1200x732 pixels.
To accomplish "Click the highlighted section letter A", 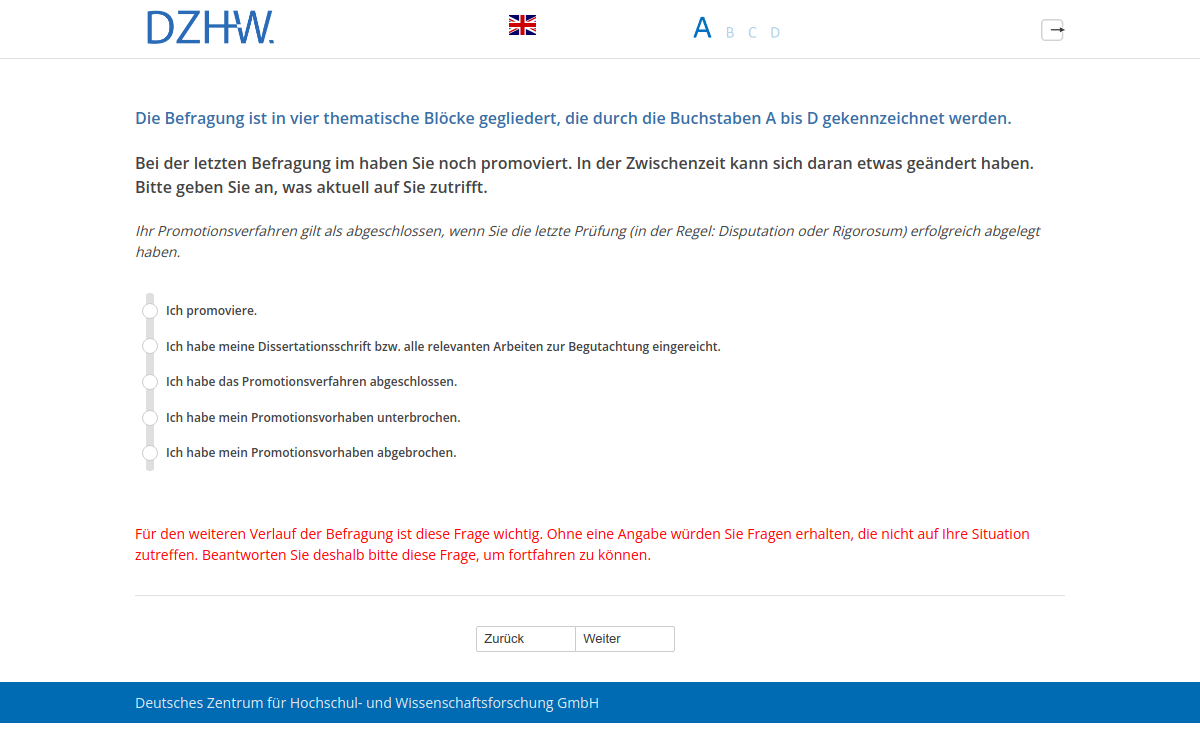I will (x=702, y=27).
